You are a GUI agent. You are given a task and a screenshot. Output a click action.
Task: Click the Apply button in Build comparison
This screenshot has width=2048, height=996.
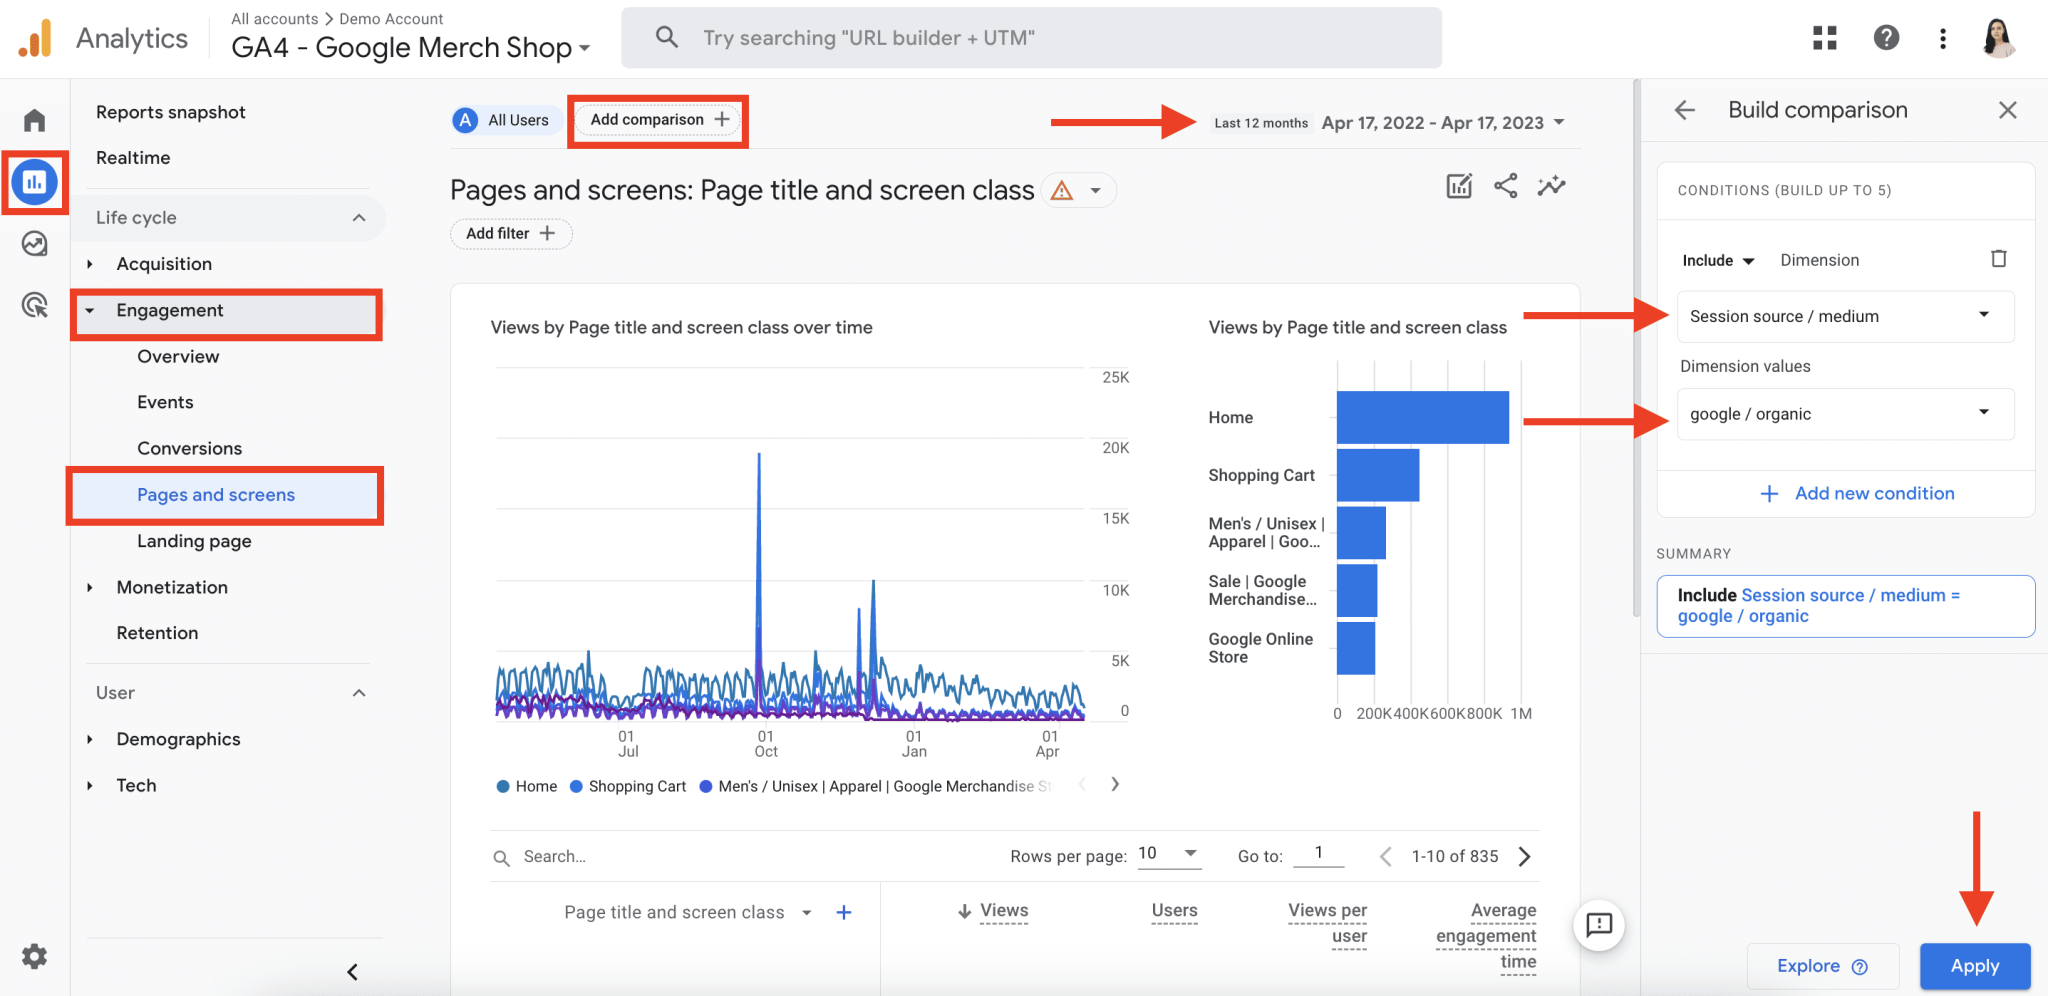tap(1974, 966)
